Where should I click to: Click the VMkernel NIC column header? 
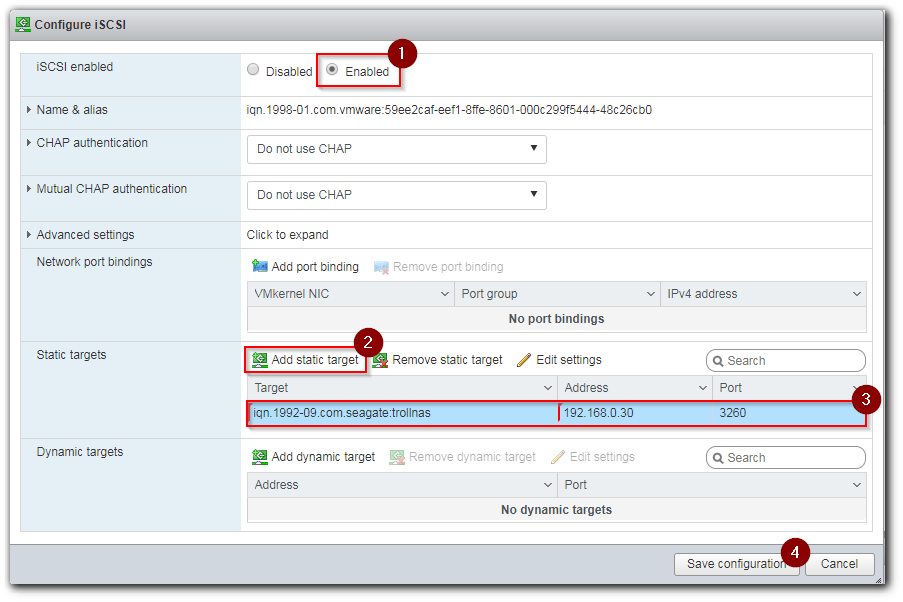351,294
